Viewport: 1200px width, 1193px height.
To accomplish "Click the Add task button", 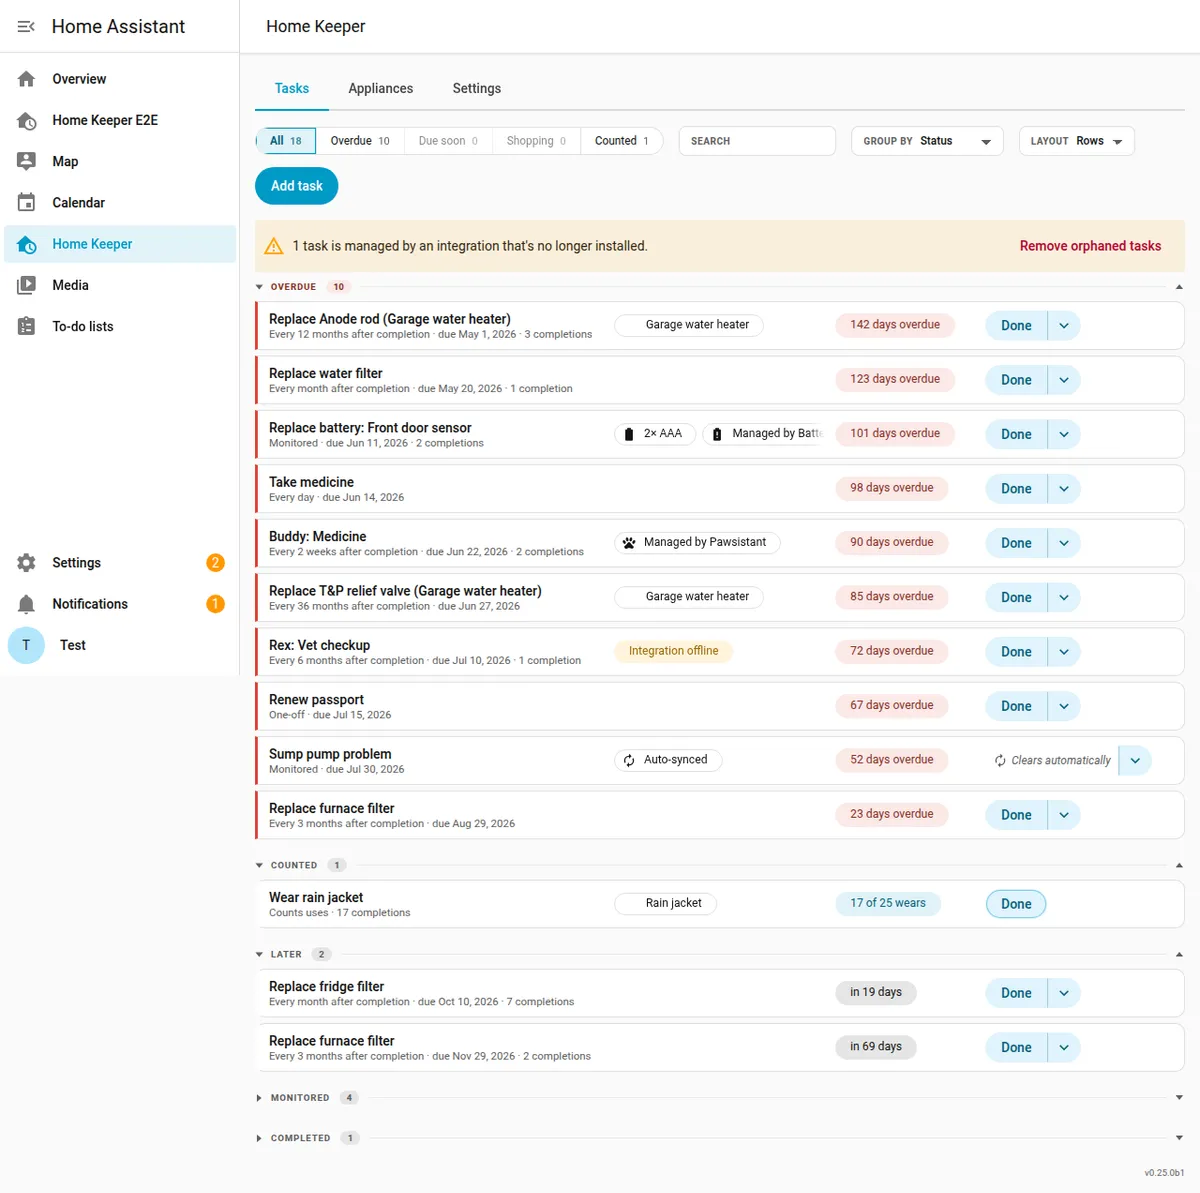I will (297, 186).
